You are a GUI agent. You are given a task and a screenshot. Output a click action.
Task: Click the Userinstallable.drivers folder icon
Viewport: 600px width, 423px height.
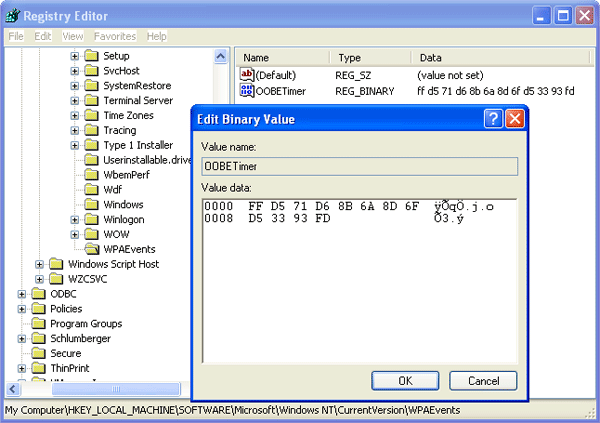91,160
